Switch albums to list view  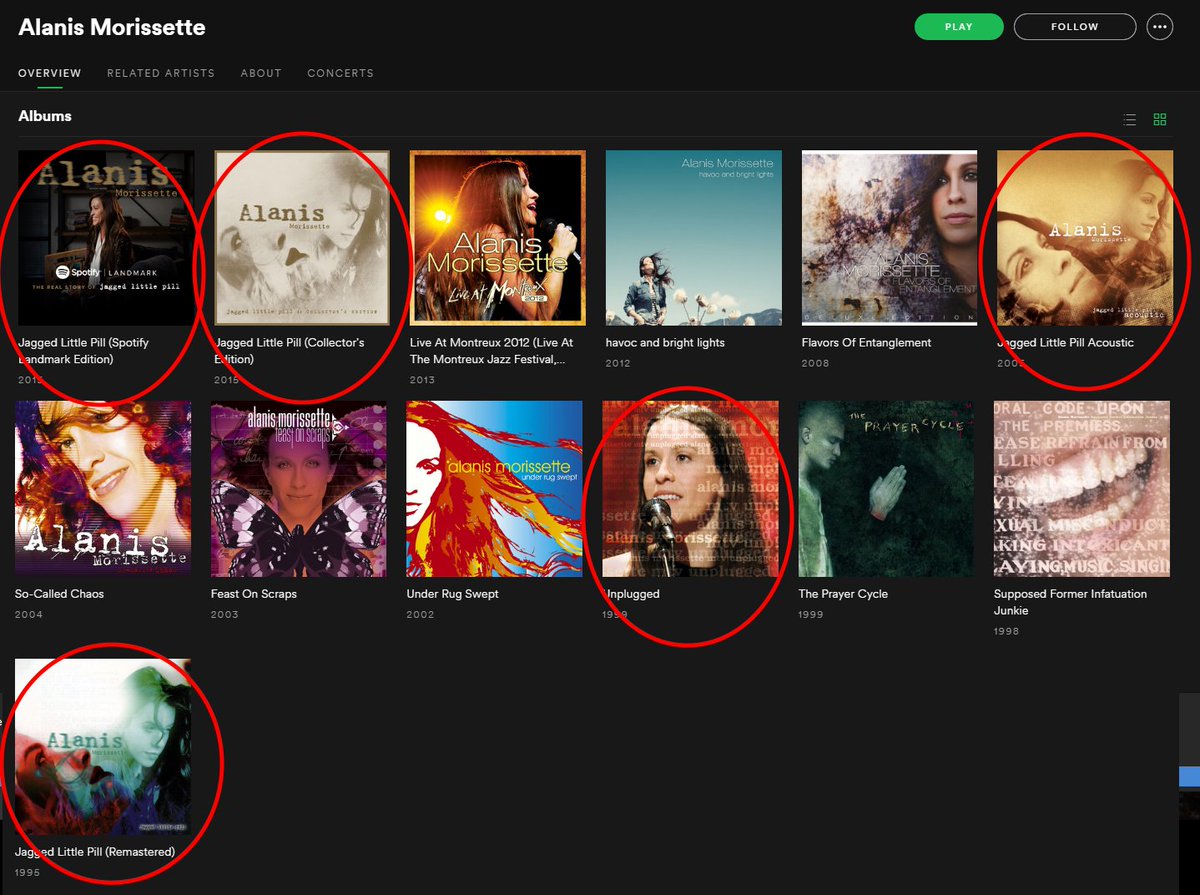[x=1130, y=120]
